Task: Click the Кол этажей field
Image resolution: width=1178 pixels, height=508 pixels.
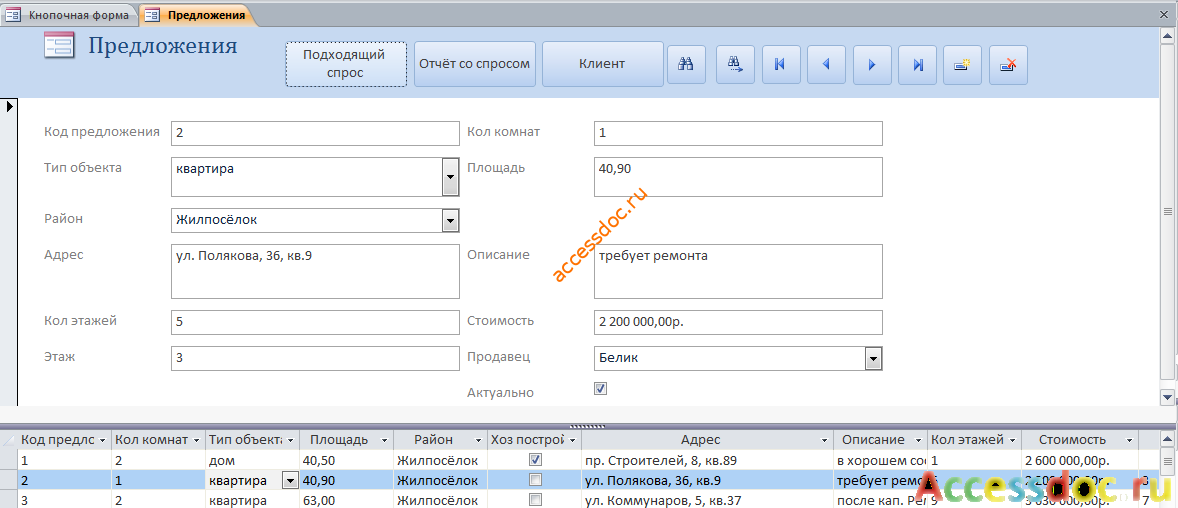Action: (315, 322)
